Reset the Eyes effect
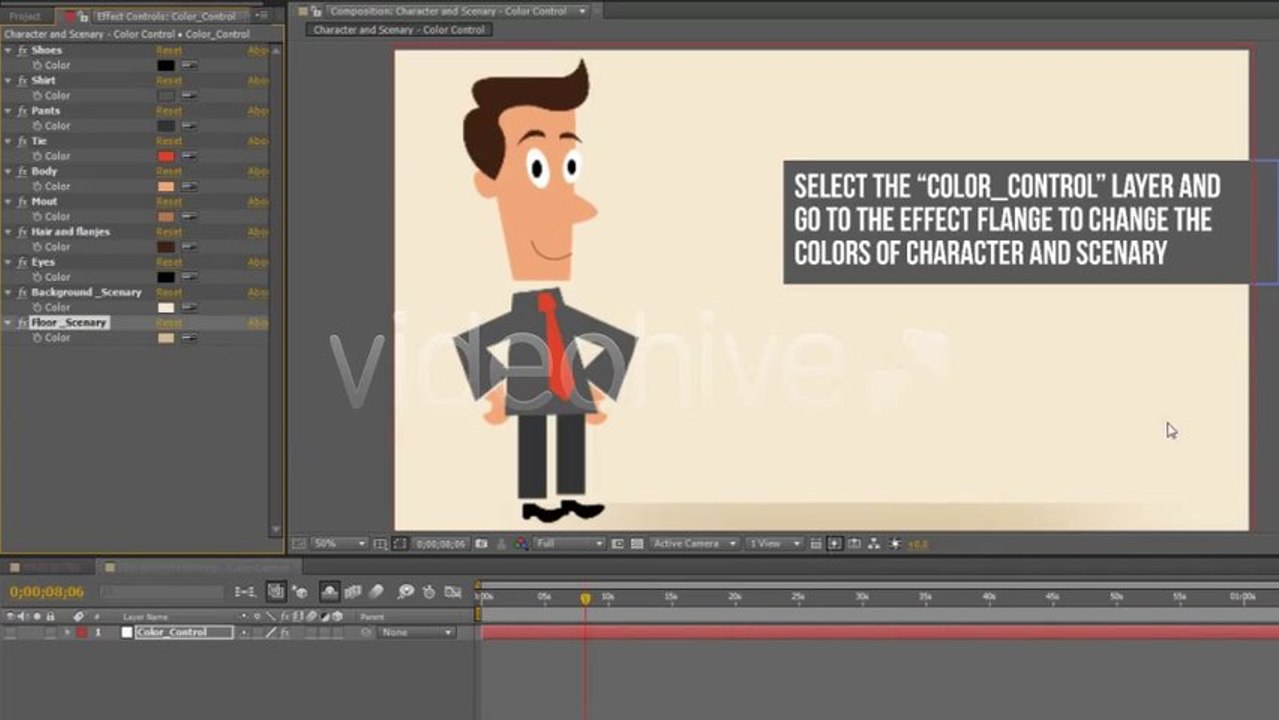The width and height of the screenshot is (1279, 720). coord(169,262)
